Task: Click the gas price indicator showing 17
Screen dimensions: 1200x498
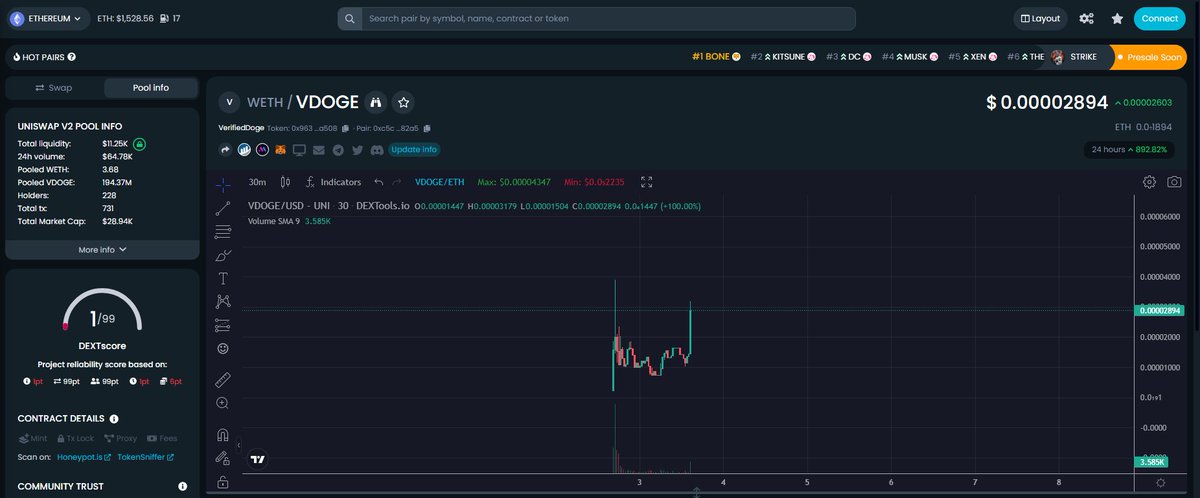Action: [170, 18]
